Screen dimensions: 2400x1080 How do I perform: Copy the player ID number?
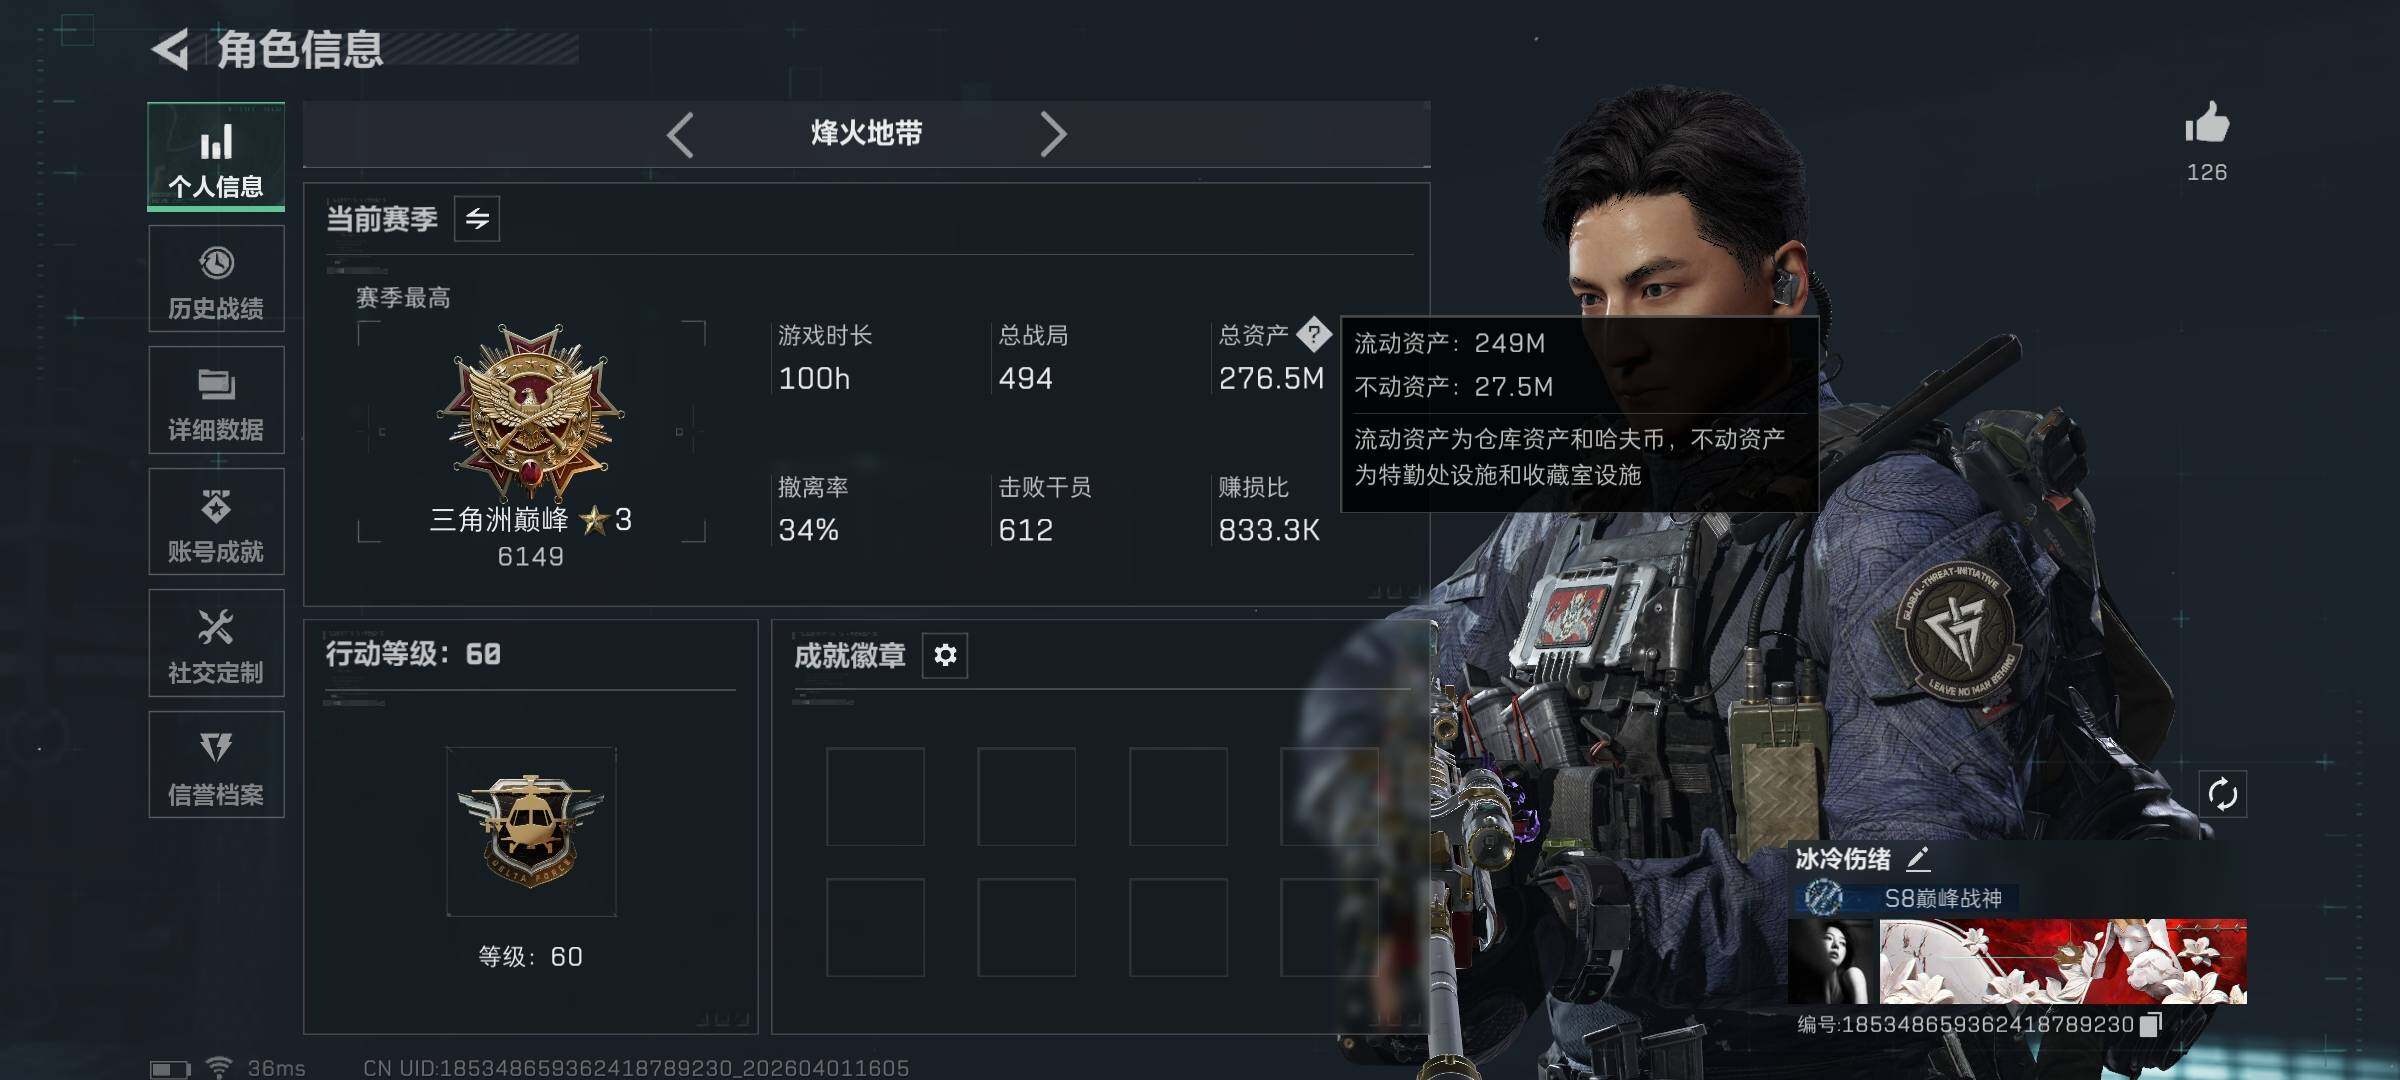pyautogui.click(x=2151, y=1024)
